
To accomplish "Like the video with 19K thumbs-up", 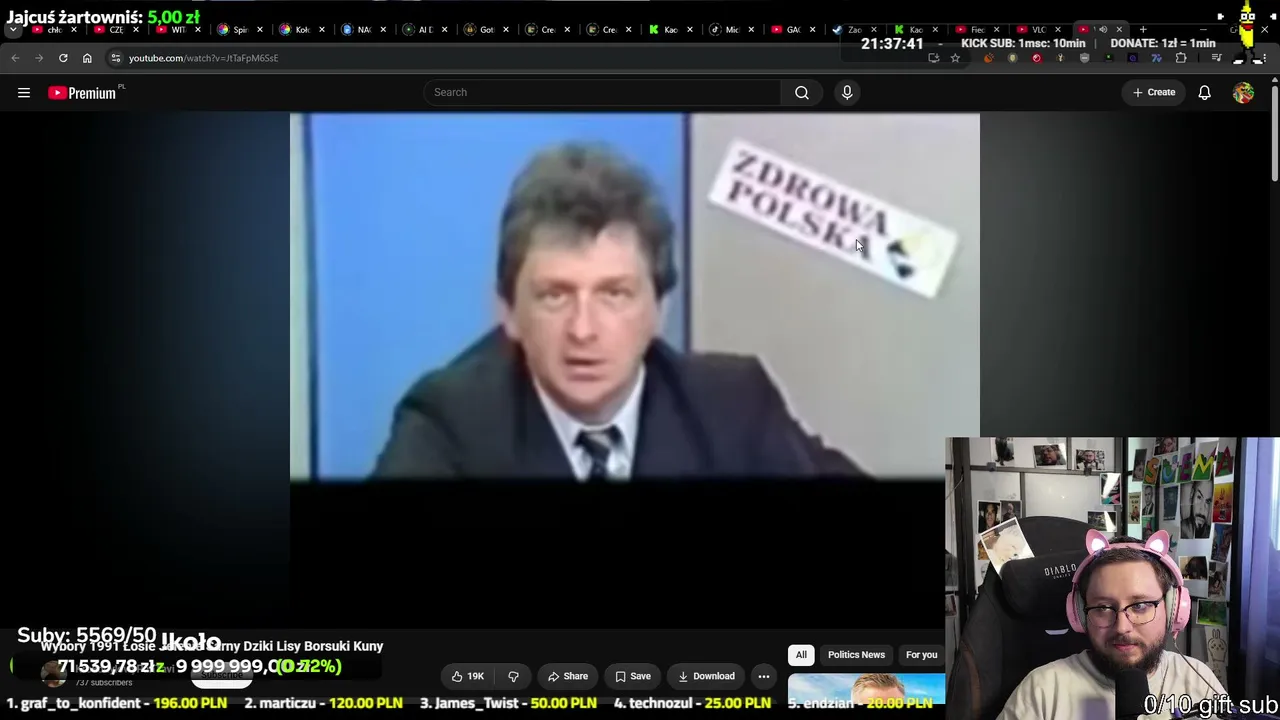I will 467,676.
